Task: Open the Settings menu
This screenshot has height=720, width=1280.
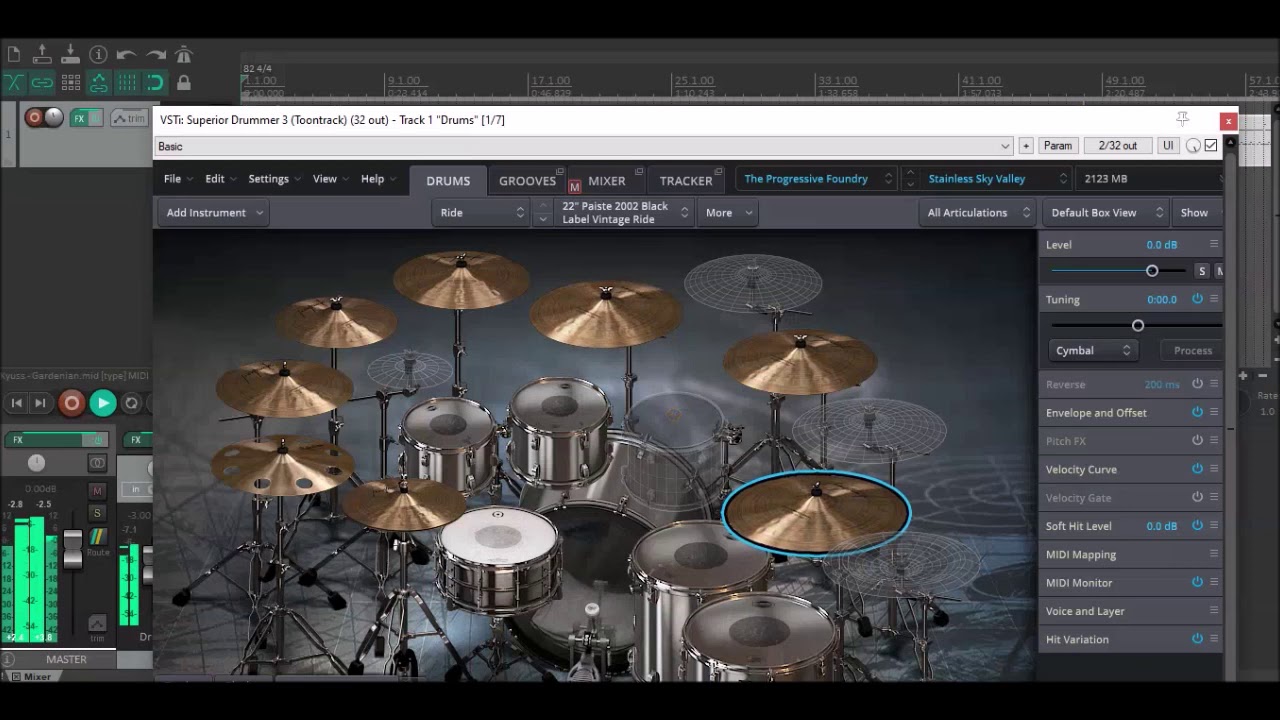Action: point(274,179)
